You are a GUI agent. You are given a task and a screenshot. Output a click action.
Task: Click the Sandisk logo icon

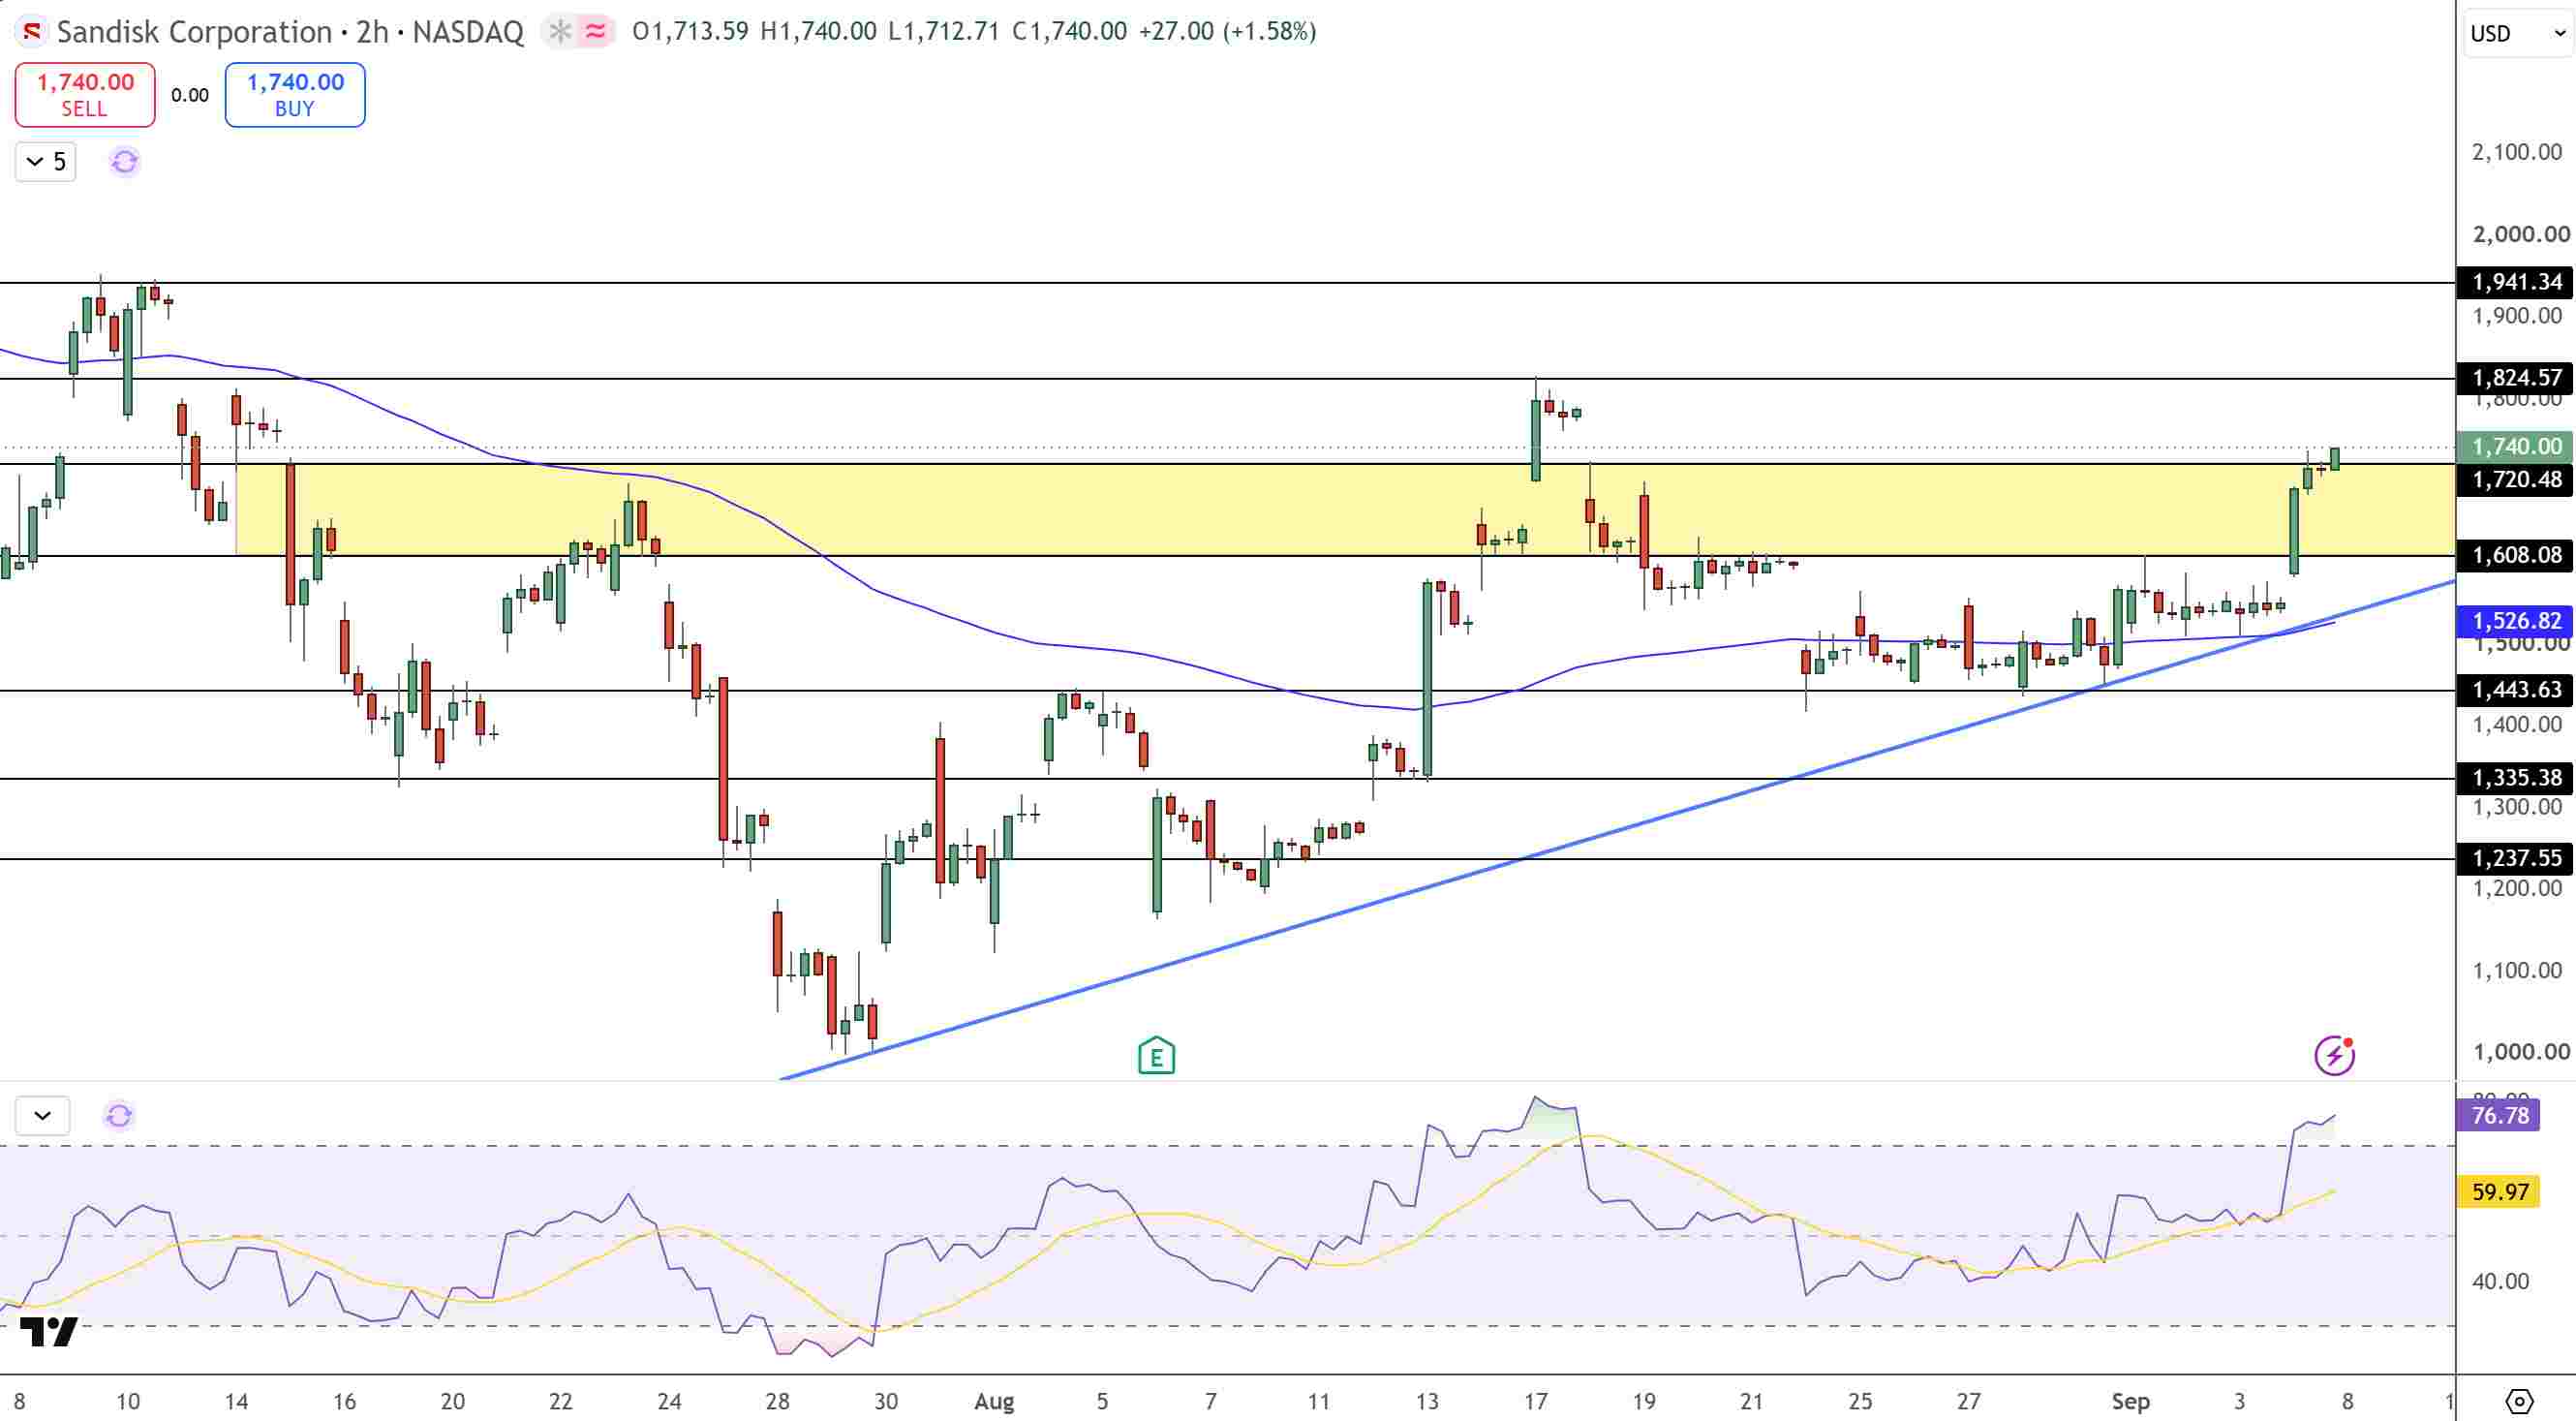(31, 32)
